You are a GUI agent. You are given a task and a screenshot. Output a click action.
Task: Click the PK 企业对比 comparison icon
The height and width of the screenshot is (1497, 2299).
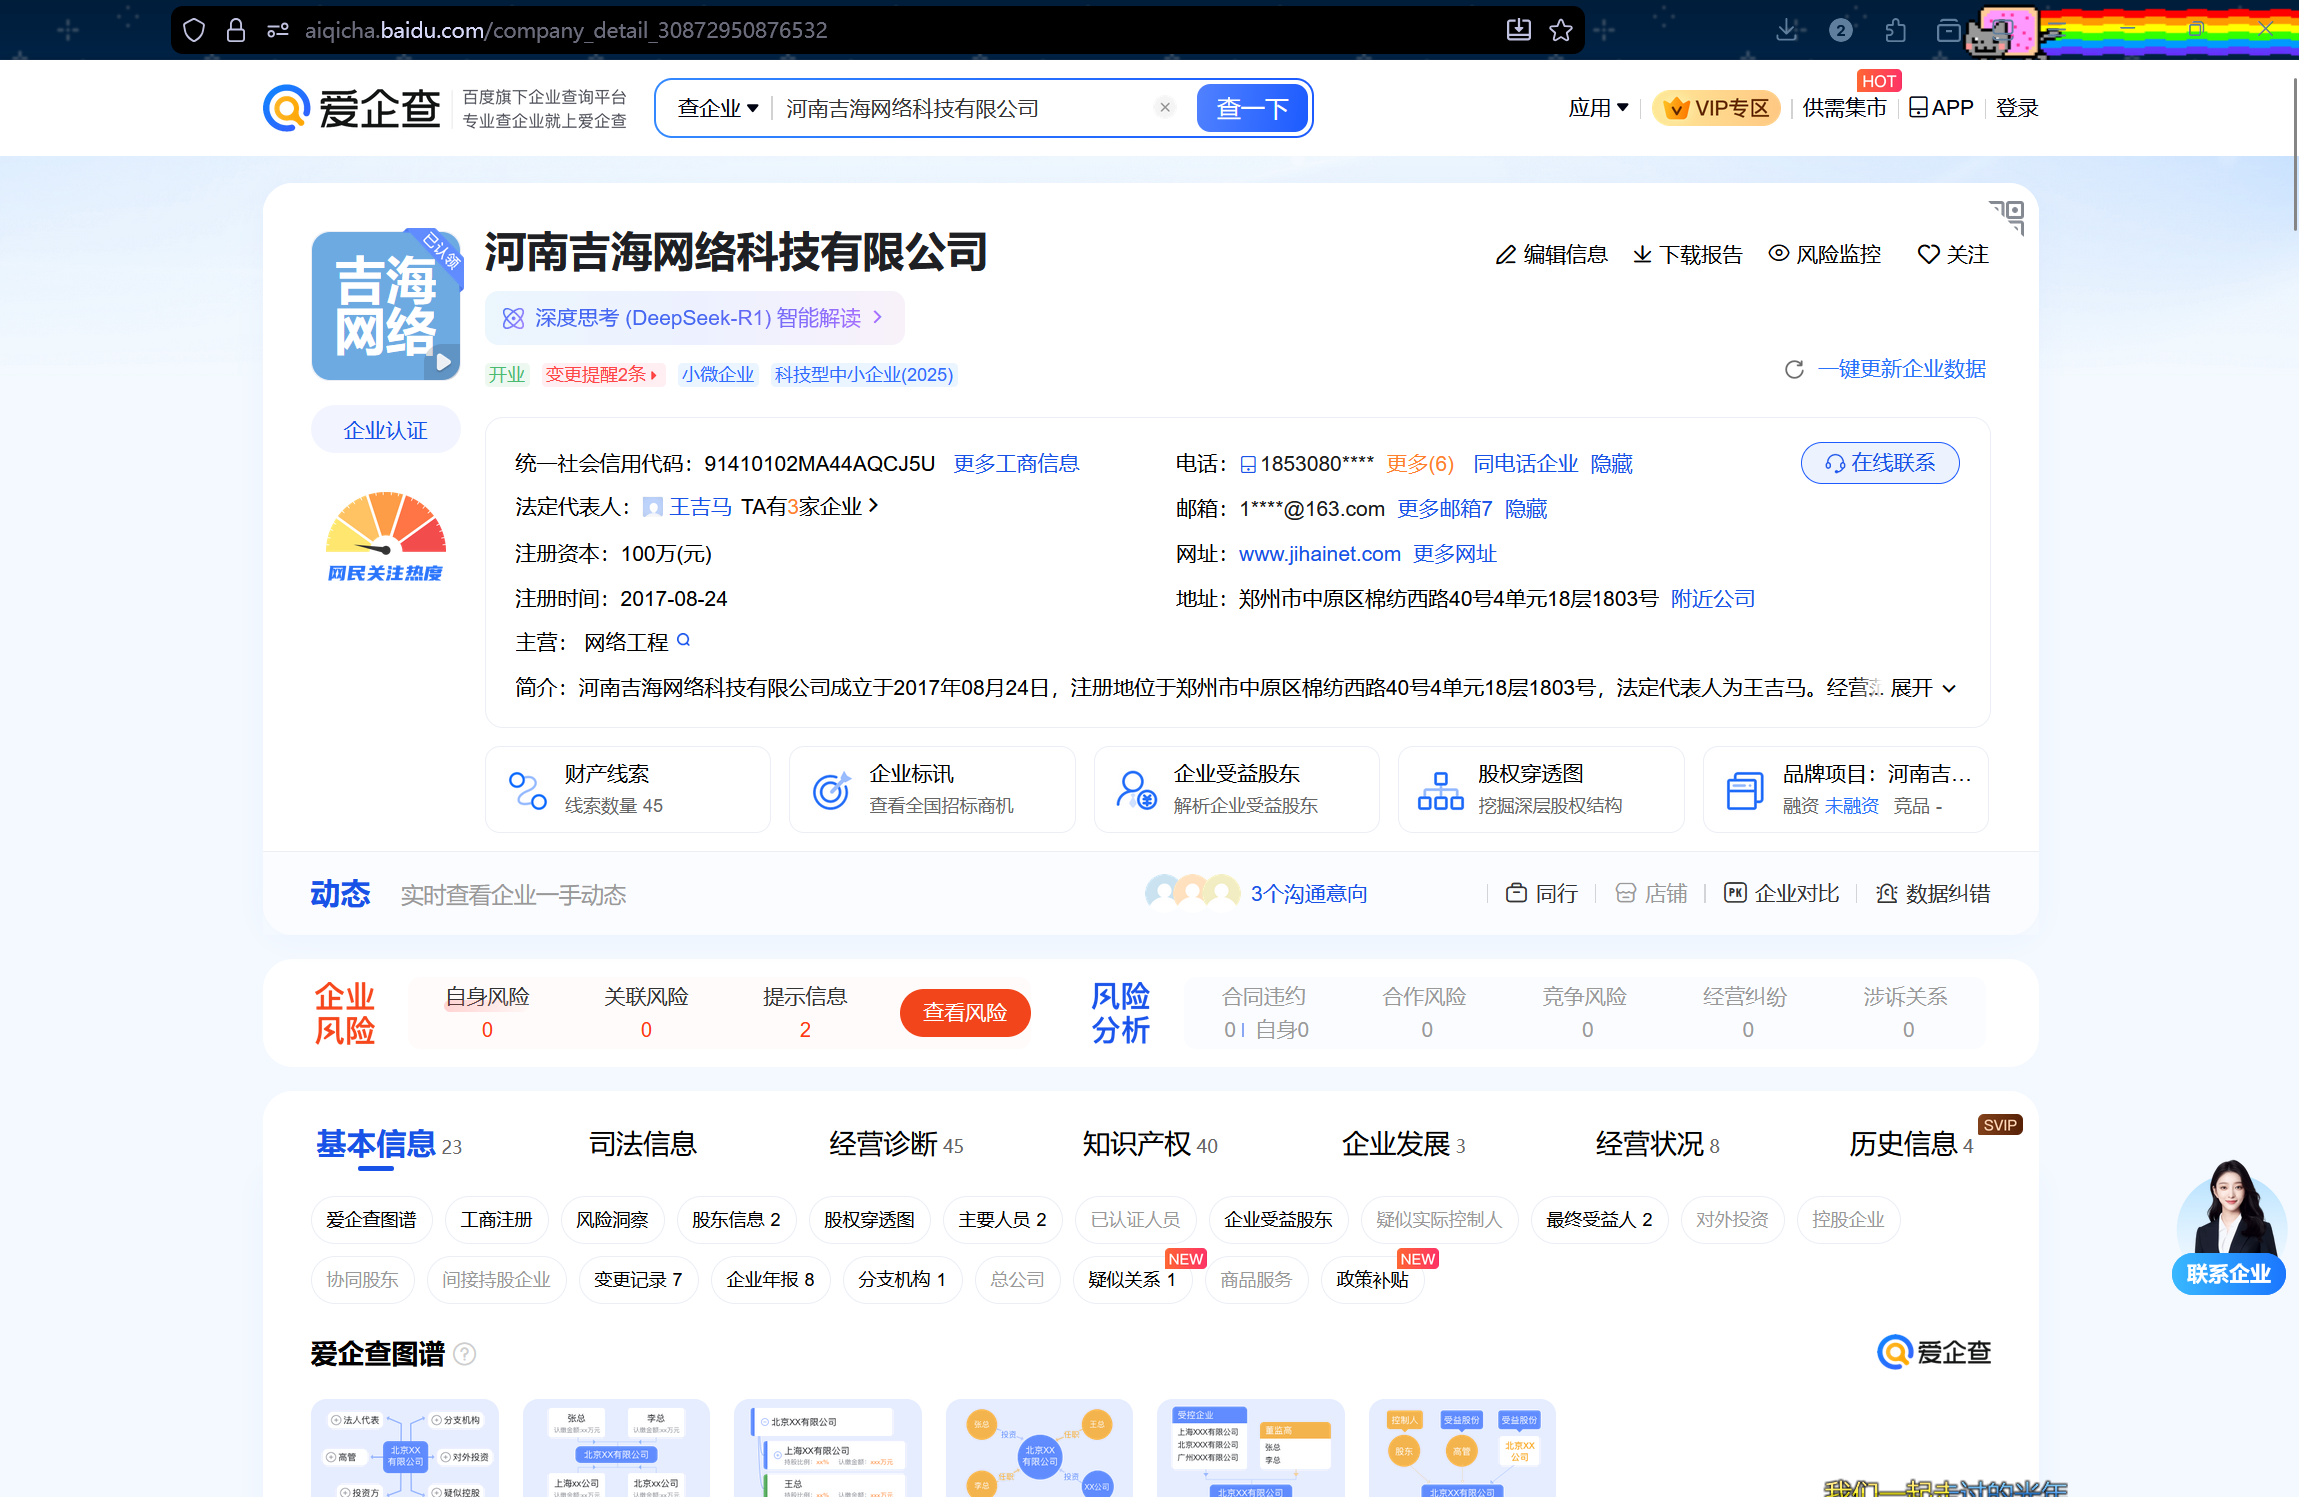click(1736, 892)
